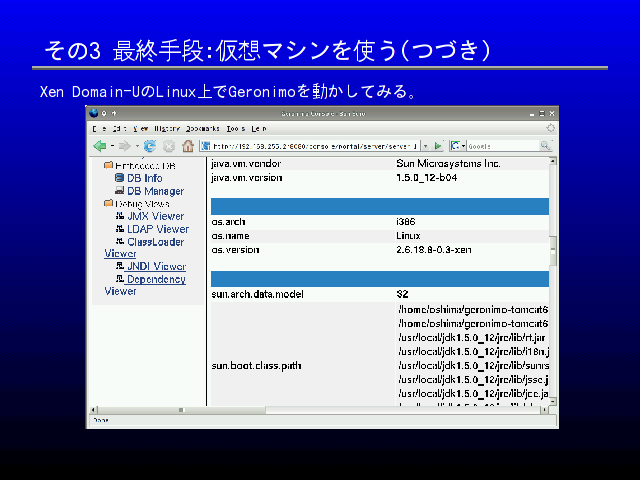Select the sun.arch.data.model property name

coord(257,294)
